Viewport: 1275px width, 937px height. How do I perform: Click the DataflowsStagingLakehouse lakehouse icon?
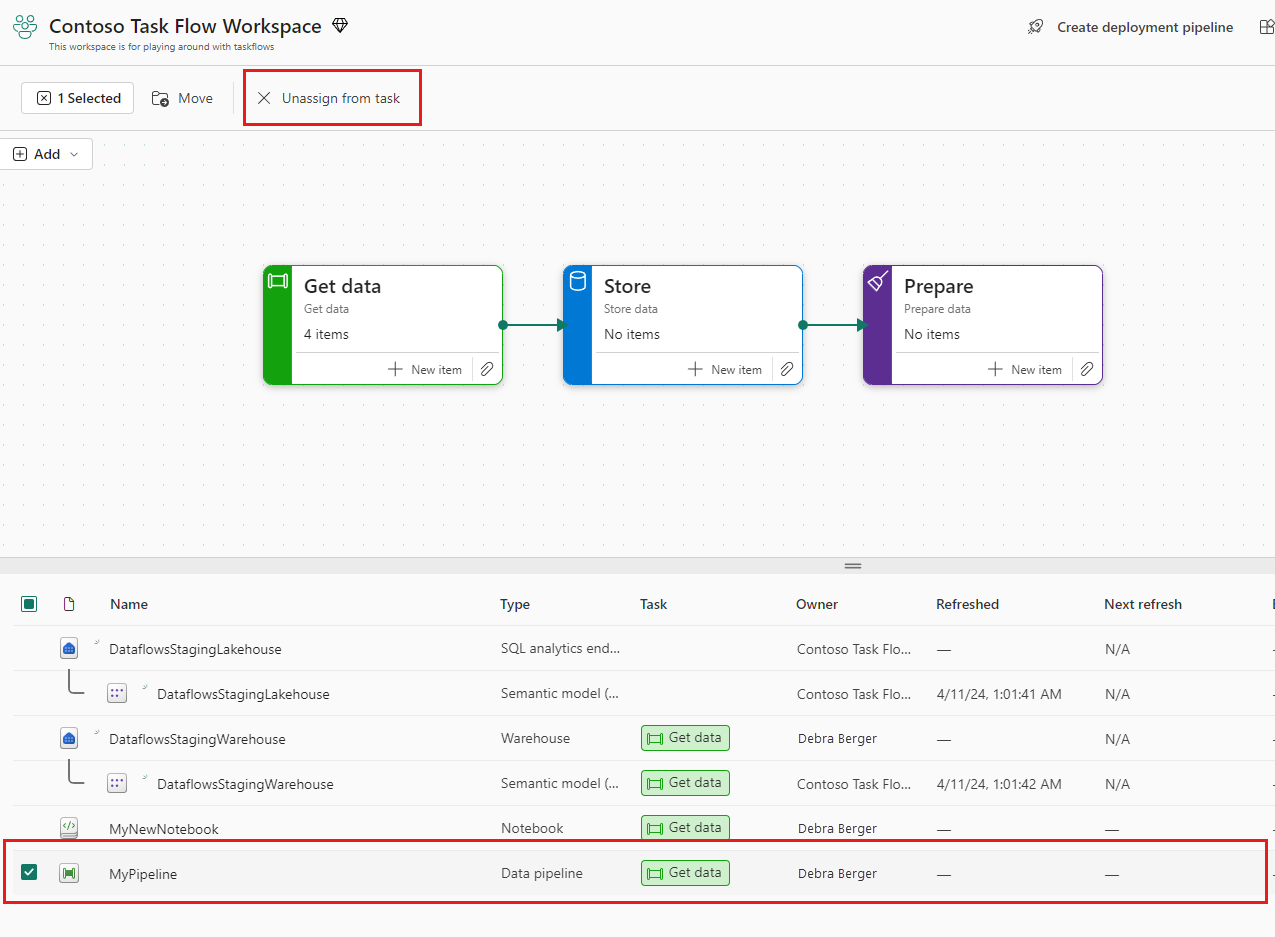point(69,648)
